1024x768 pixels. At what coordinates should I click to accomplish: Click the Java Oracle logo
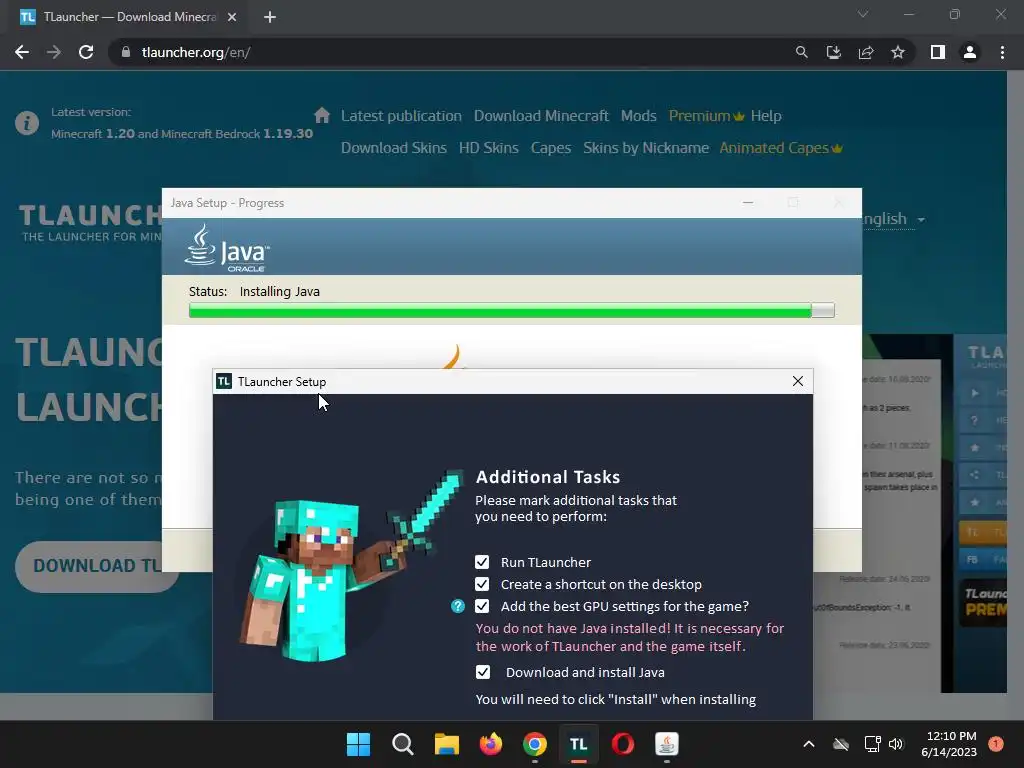click(227, 248)
